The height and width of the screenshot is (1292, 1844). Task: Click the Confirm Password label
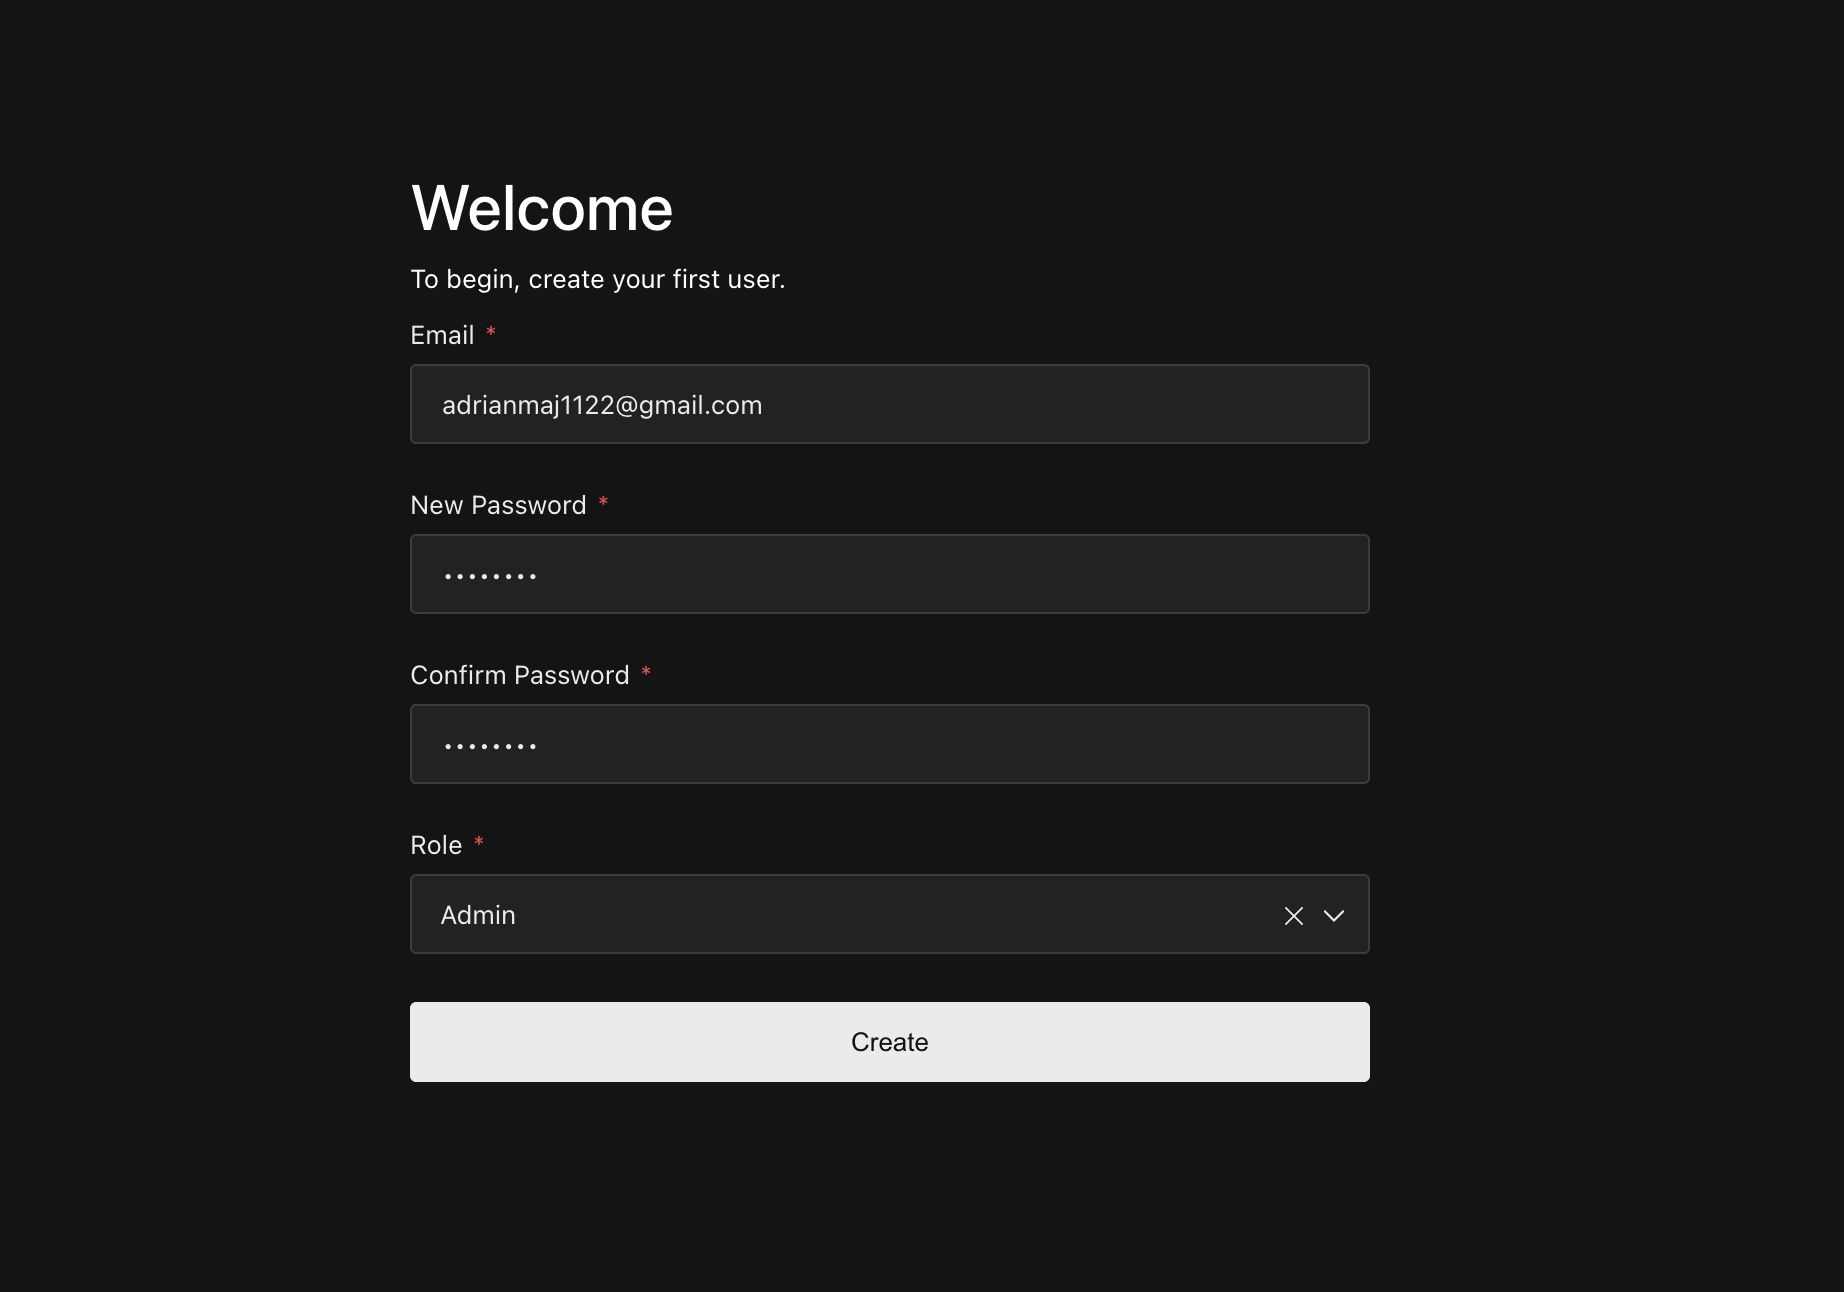click(x=520, y=675)
